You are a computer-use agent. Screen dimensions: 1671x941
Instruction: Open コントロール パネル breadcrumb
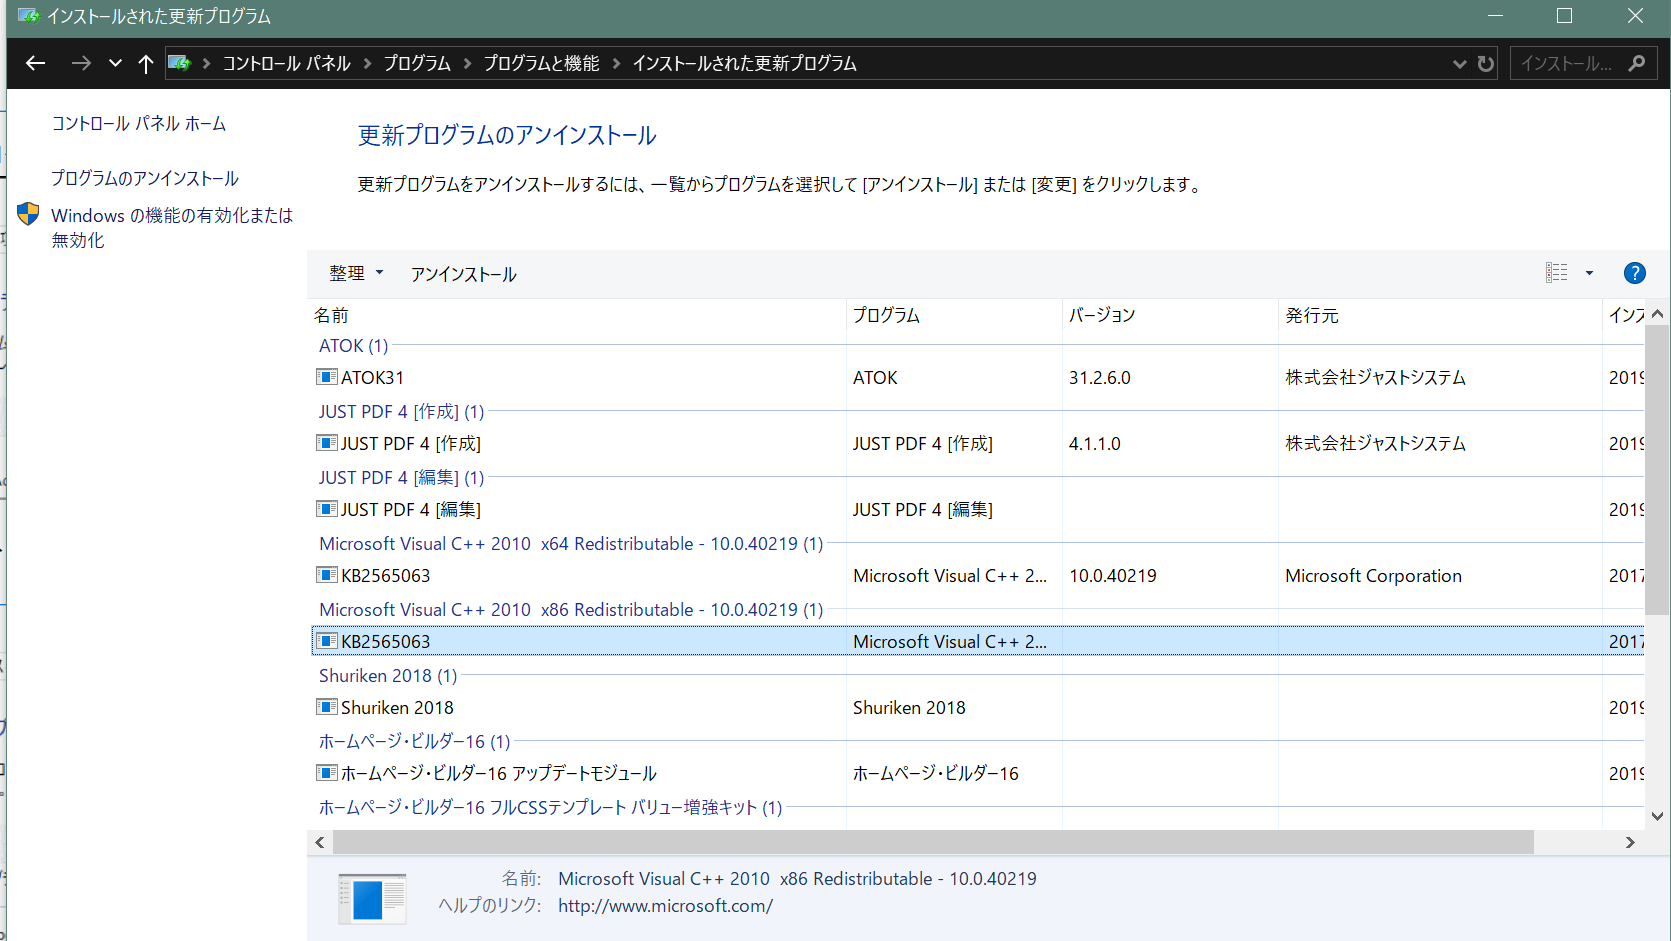[x=287, y=63]
